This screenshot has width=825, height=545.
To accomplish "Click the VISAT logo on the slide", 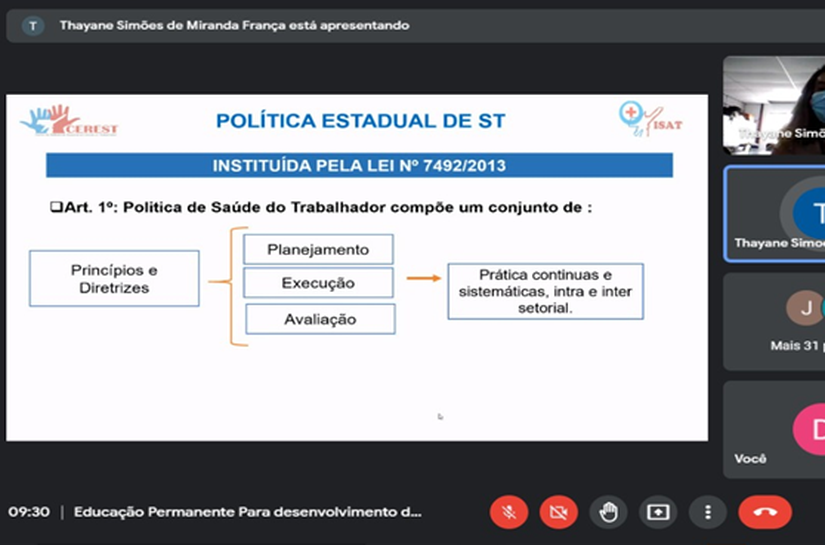I will [650, 119].
